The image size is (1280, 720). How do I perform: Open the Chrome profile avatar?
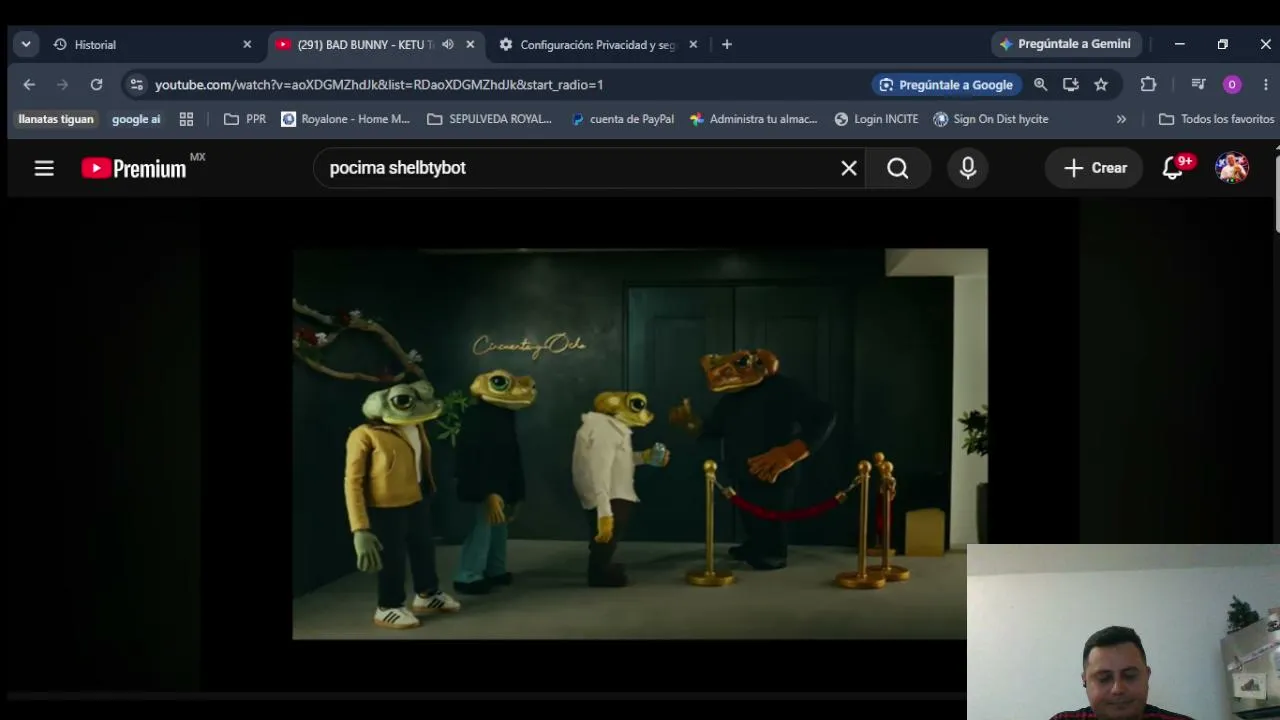pos(1232,85)
